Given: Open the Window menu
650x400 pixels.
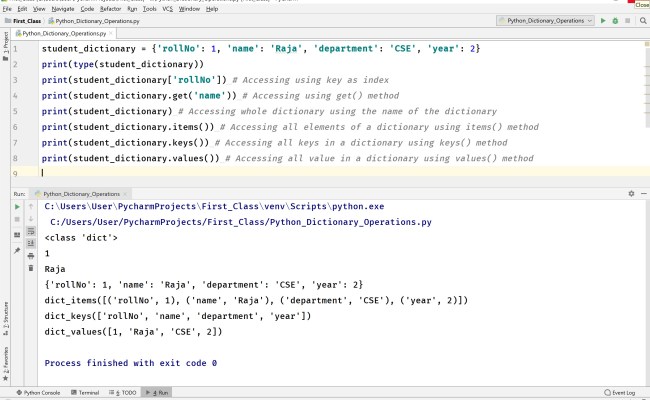Looking at the screenshot, I should pos(189,9).
